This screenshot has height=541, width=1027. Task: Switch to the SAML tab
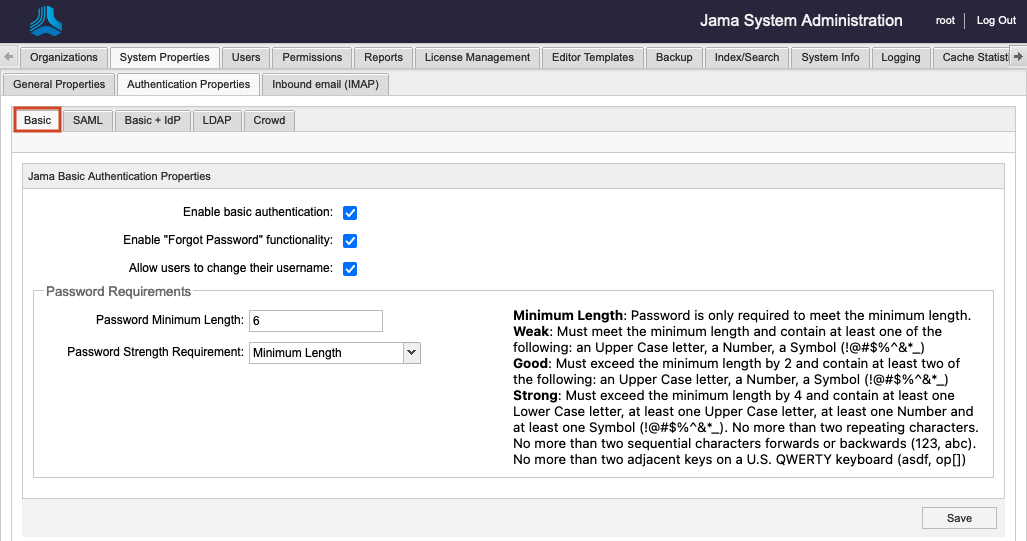pyautogui.click(x=88, y=121)
